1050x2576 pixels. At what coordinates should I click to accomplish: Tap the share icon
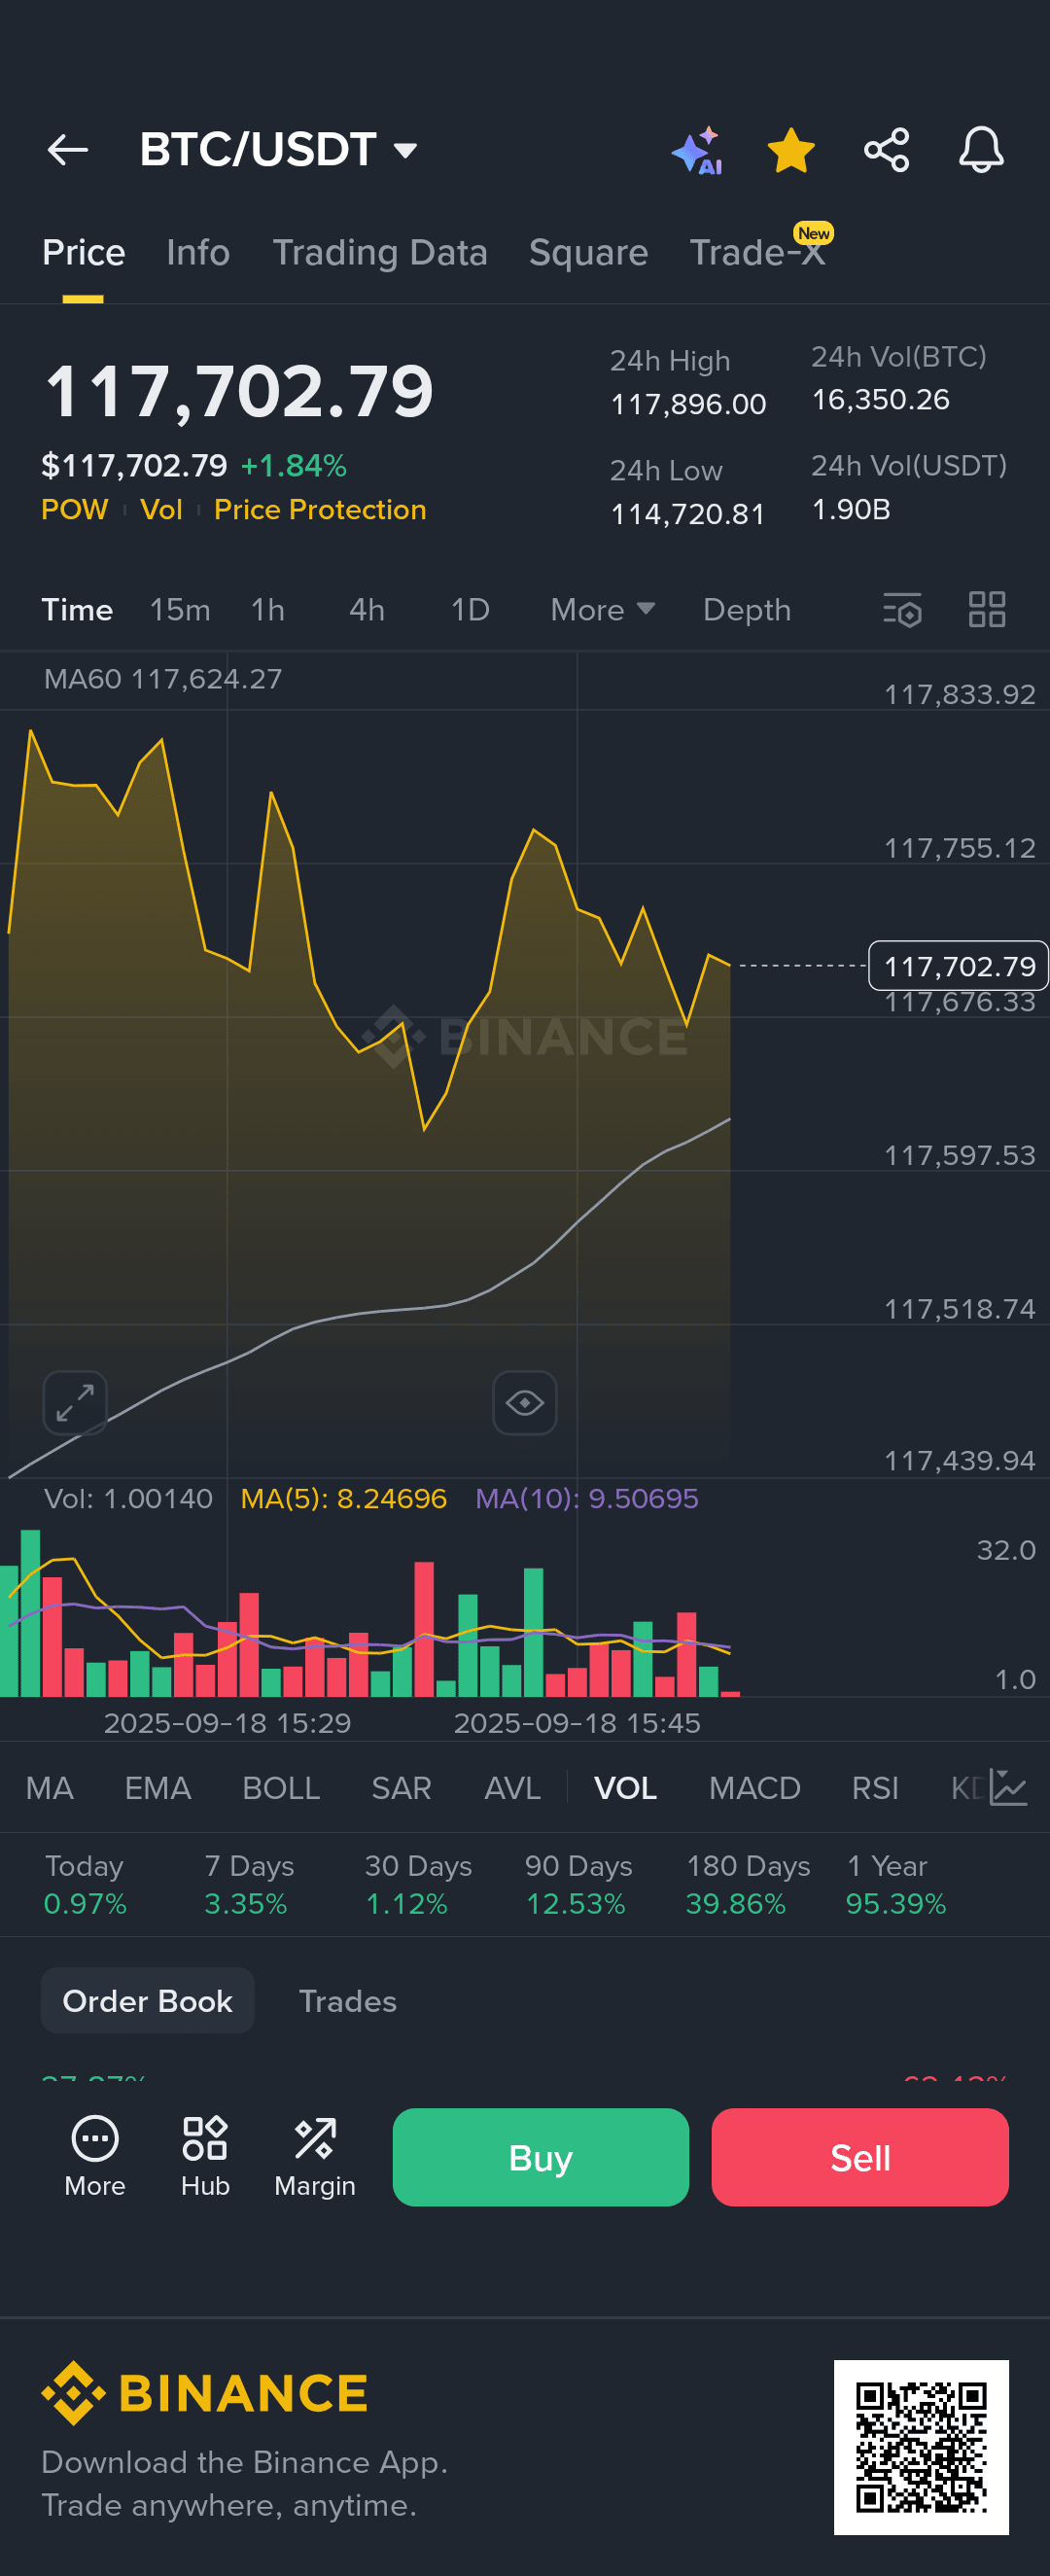pos(886,150)
